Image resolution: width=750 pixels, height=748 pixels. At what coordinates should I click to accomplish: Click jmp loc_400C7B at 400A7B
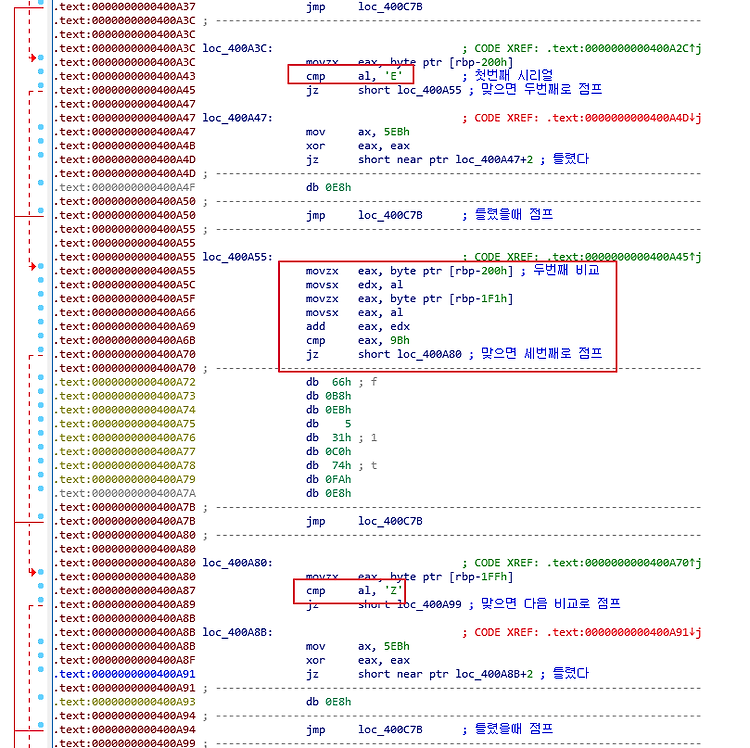[x=364, y=521]
